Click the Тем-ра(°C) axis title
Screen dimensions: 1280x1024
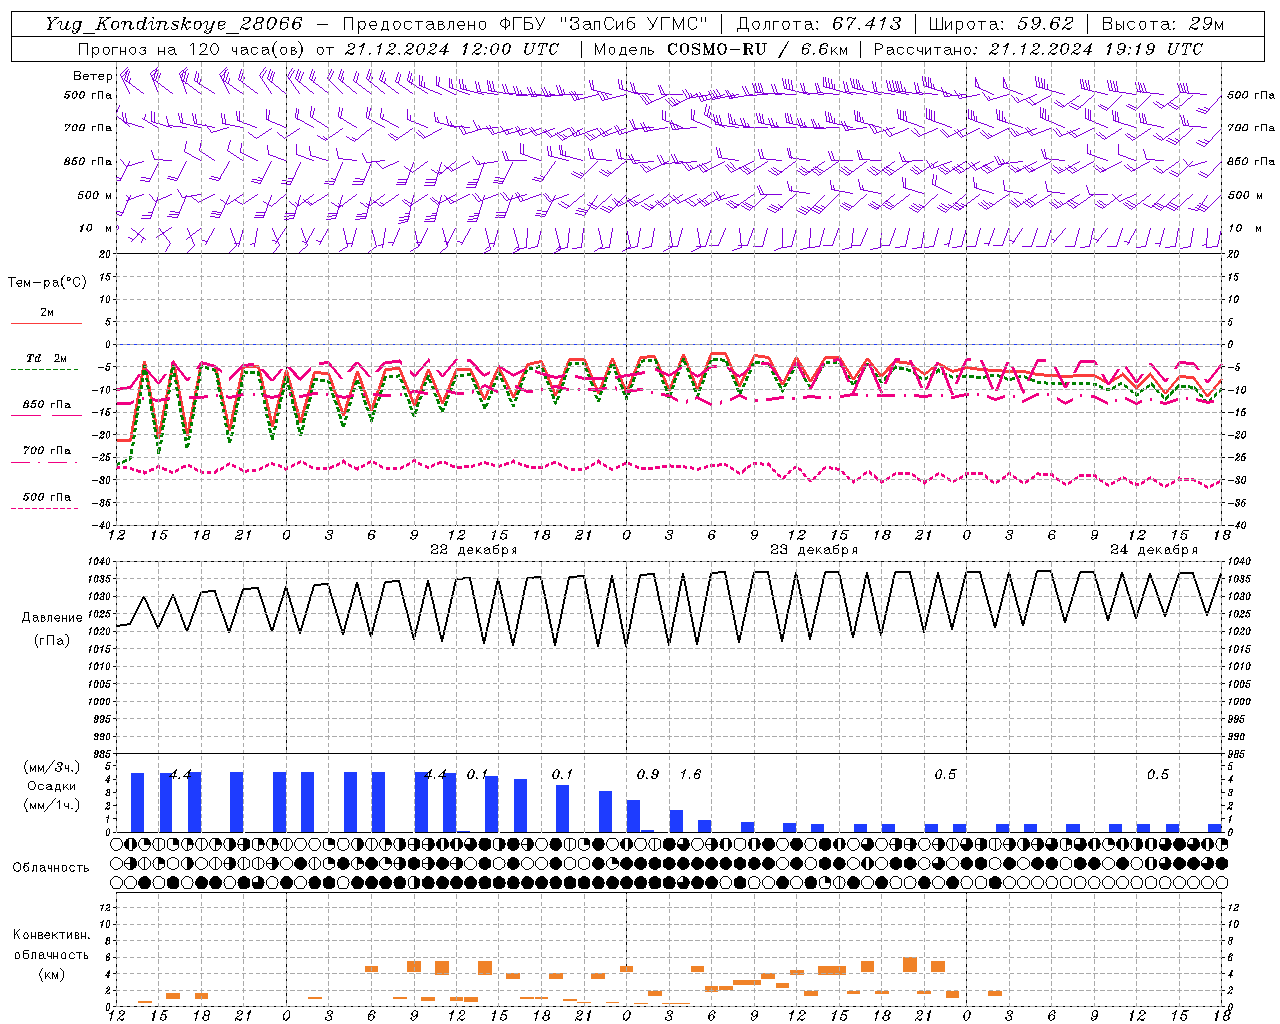pyautogui.click(x=47, y=283)
